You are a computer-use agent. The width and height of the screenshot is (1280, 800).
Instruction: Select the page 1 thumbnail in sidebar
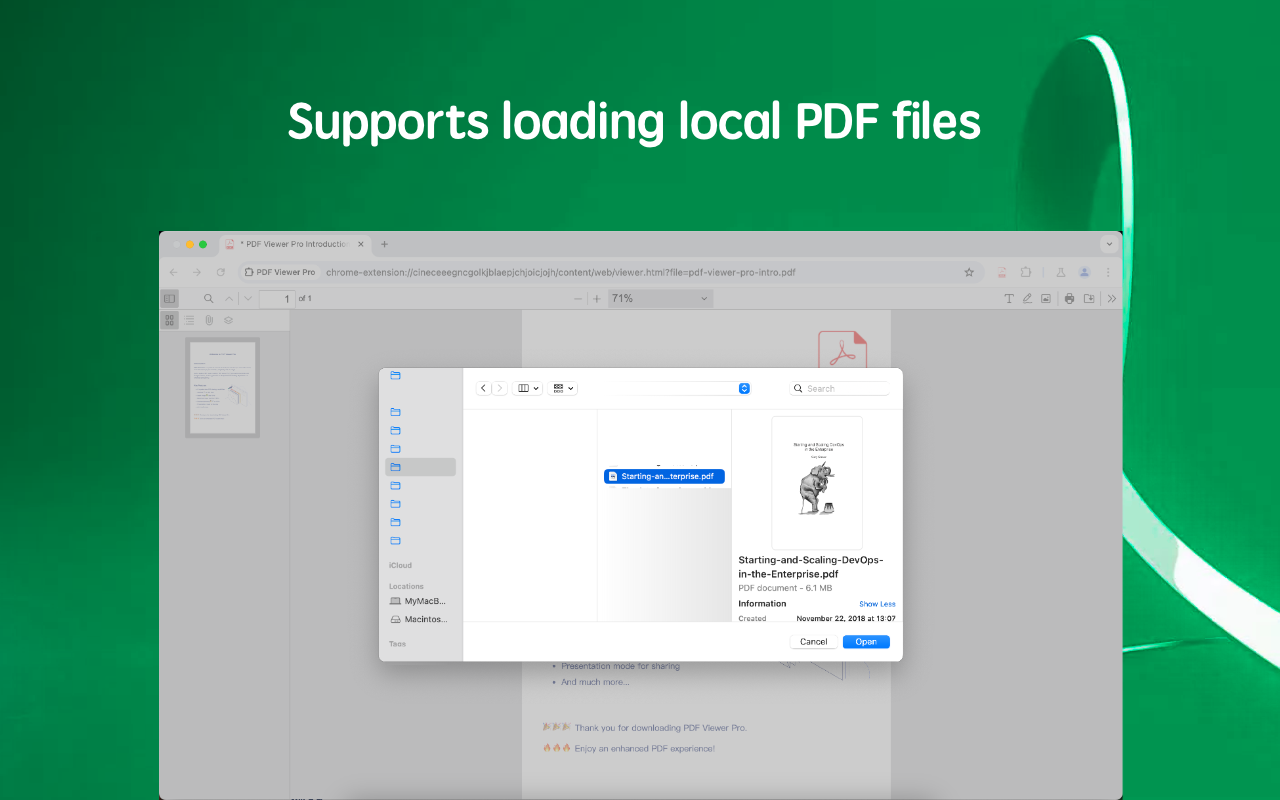point(222,387)
